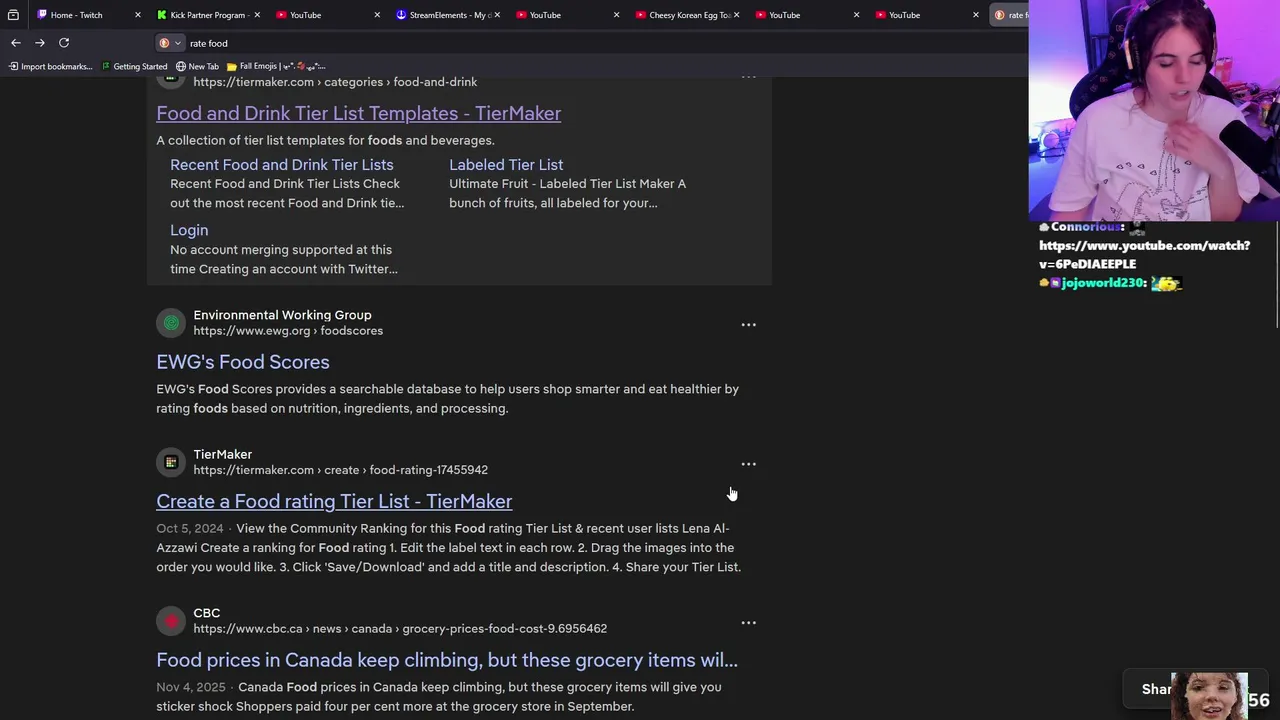Open search engine selector dropdown in address bar
1280x720 pixels.
tap(170, 43)
